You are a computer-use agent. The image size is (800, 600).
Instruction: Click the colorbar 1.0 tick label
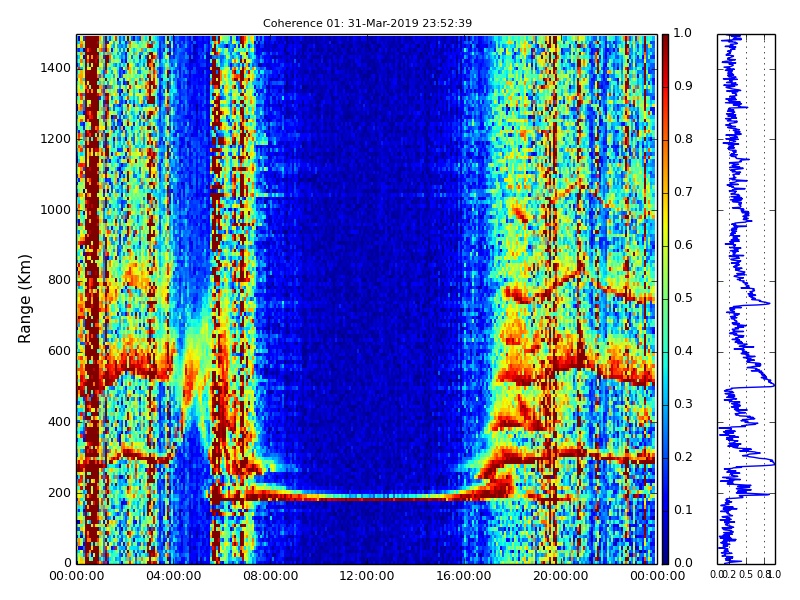[x=683, y=33]
